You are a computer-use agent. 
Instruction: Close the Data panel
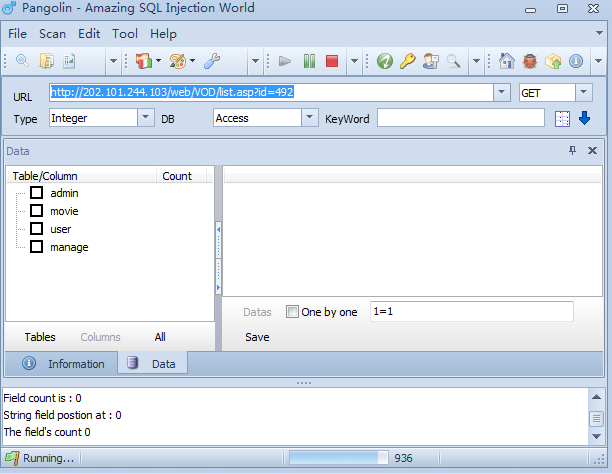[592, 150]
